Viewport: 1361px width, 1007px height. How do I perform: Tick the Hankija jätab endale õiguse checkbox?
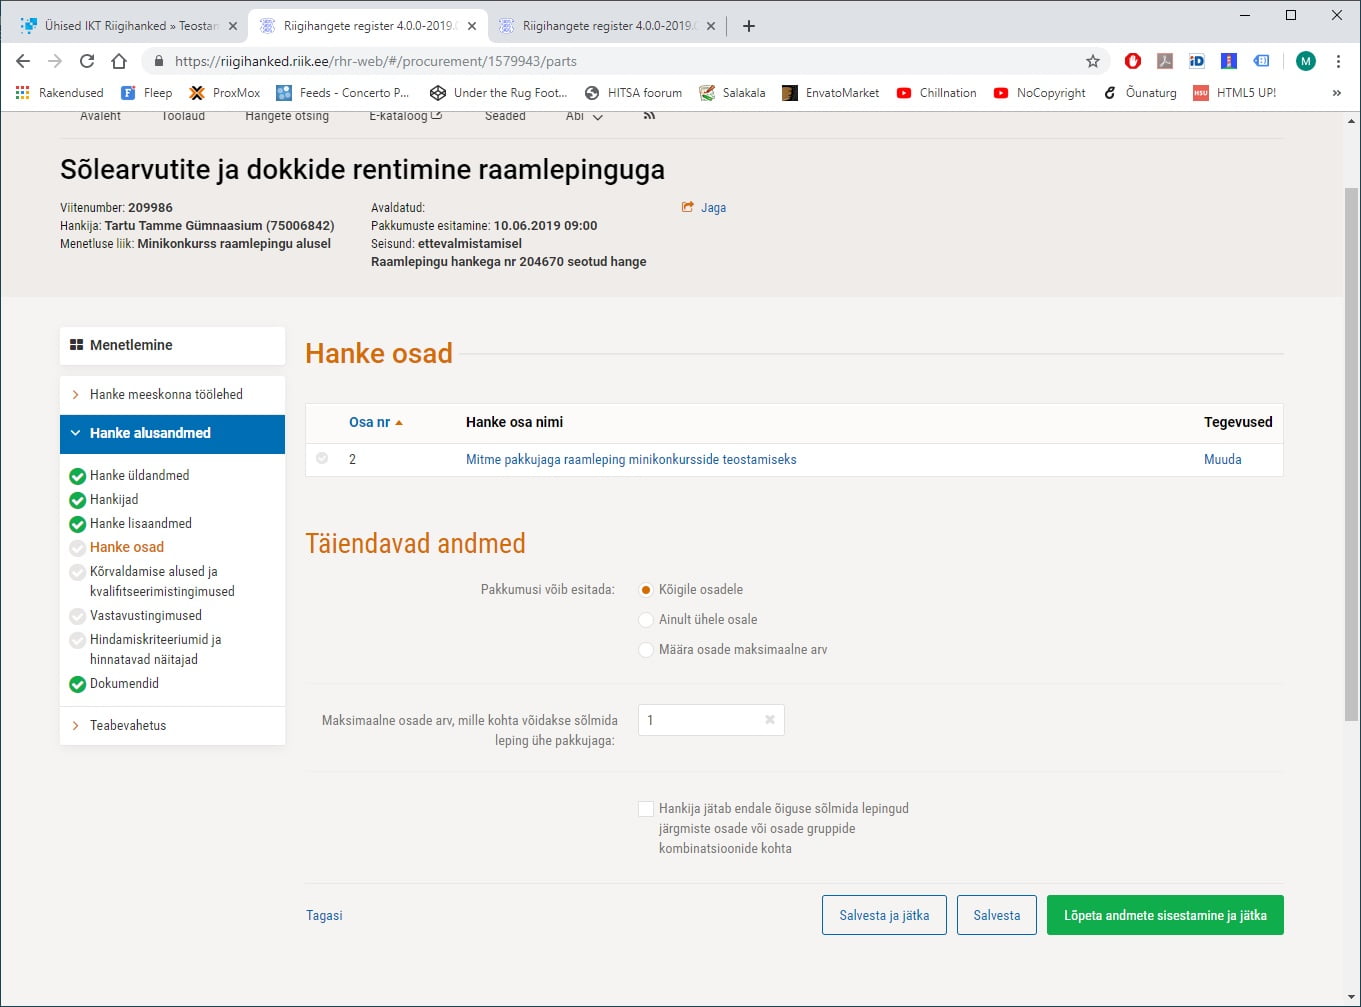pos(646,809)
